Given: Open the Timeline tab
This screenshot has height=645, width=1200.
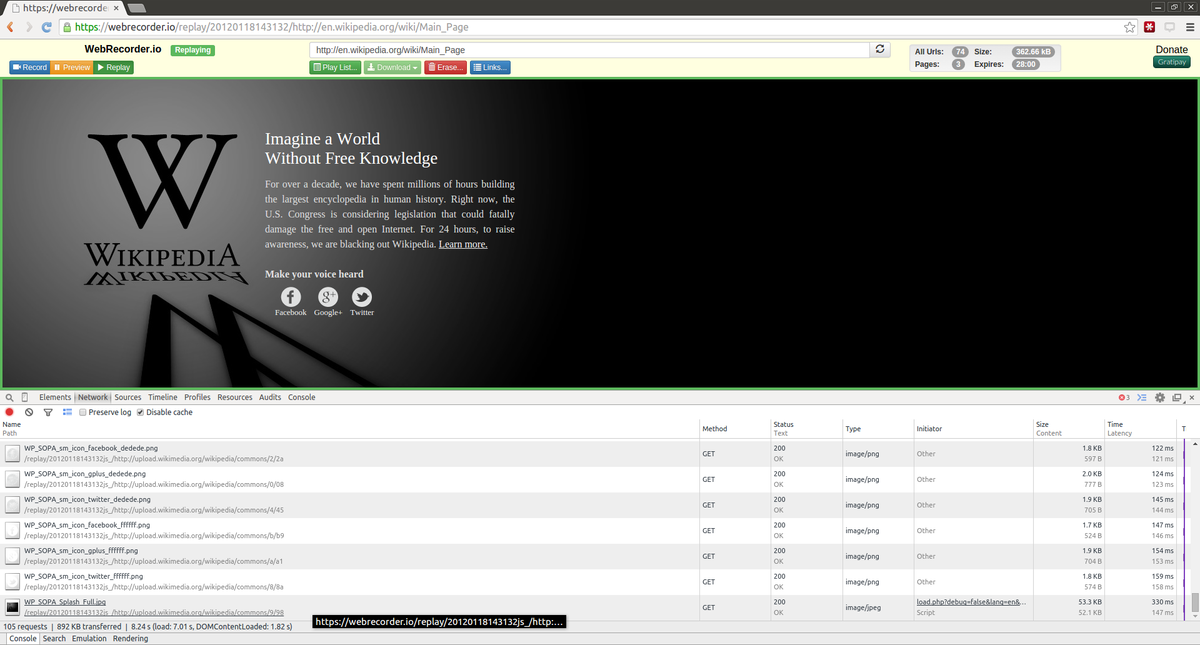Looking at the screenshot, I should [x=163, y=397].
